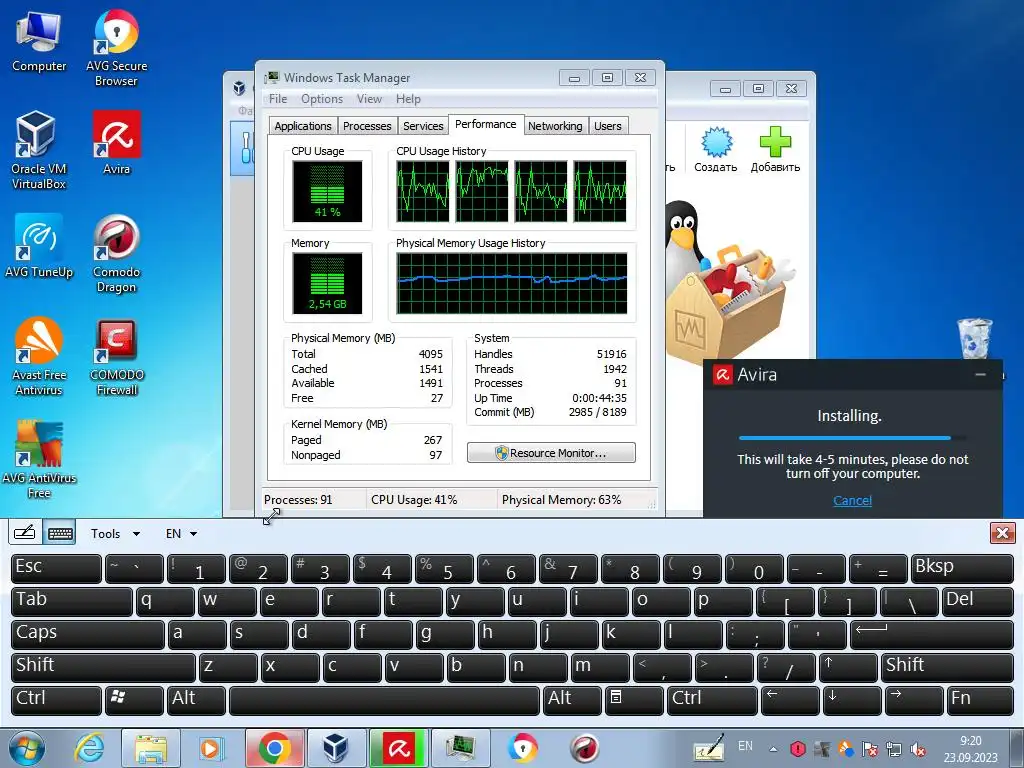Screen dimensions: 1024x768
Task: Switch to Task Manager taskbar button
Action: (460, 748)
